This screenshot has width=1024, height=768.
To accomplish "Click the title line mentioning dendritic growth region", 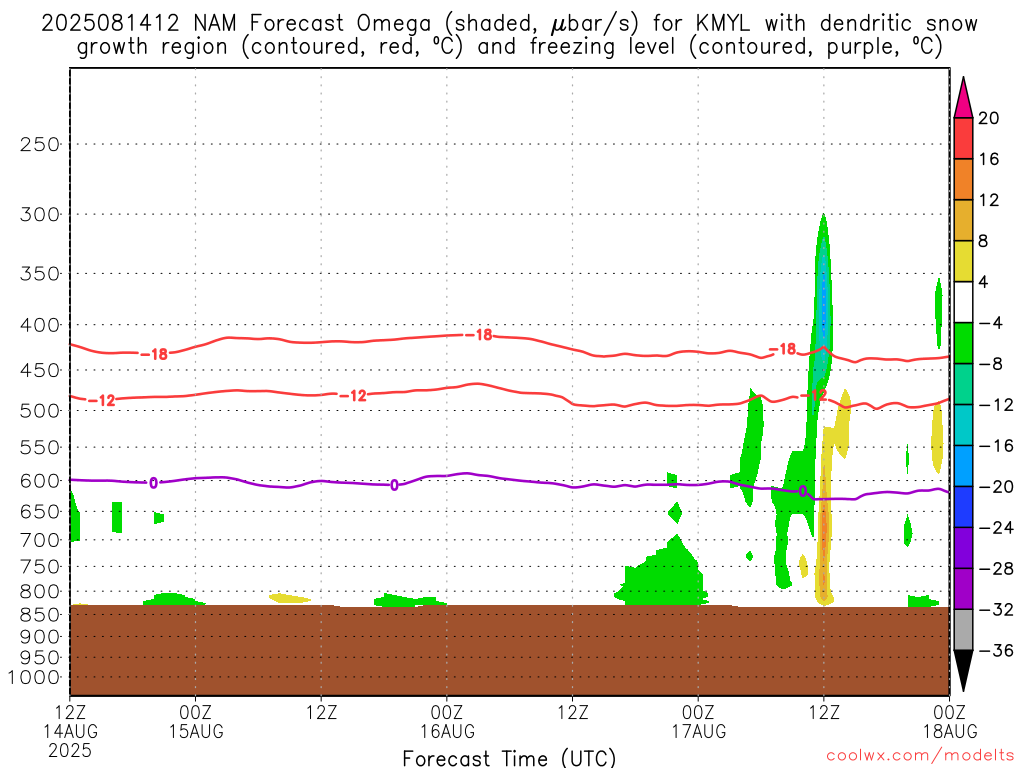I will click(509, 47).
